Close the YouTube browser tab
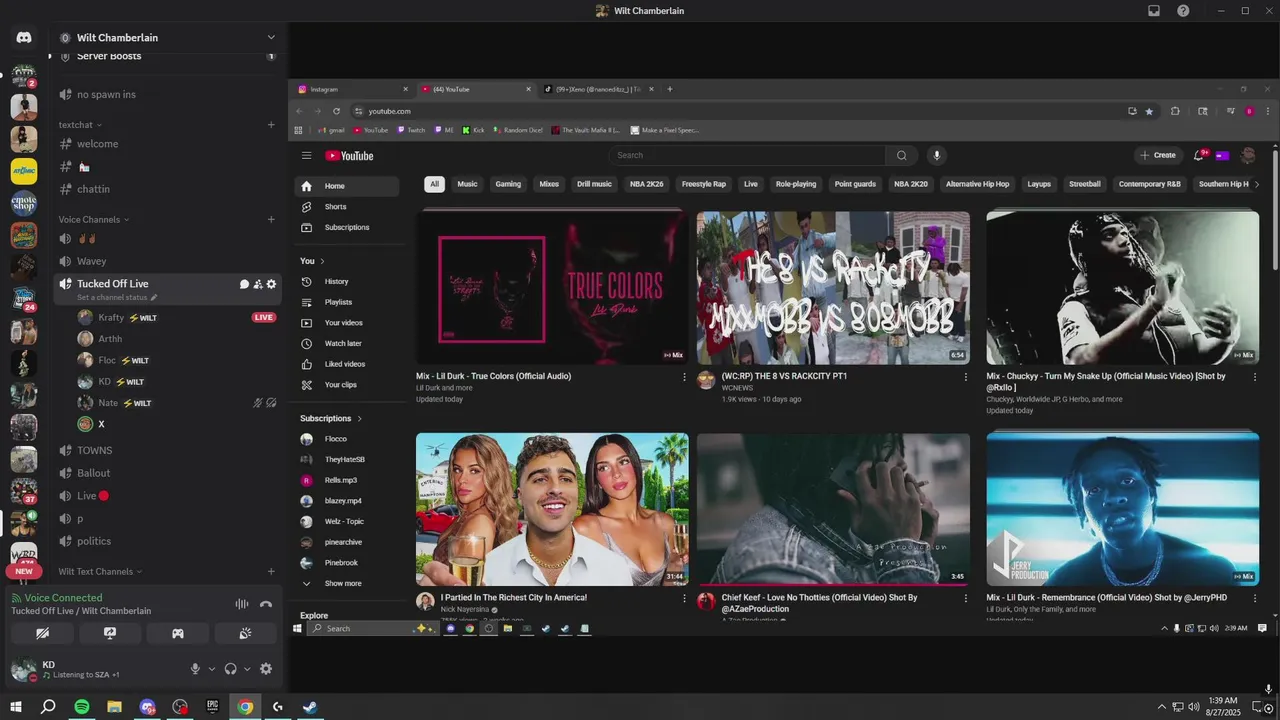 click(x=529, y=89)
